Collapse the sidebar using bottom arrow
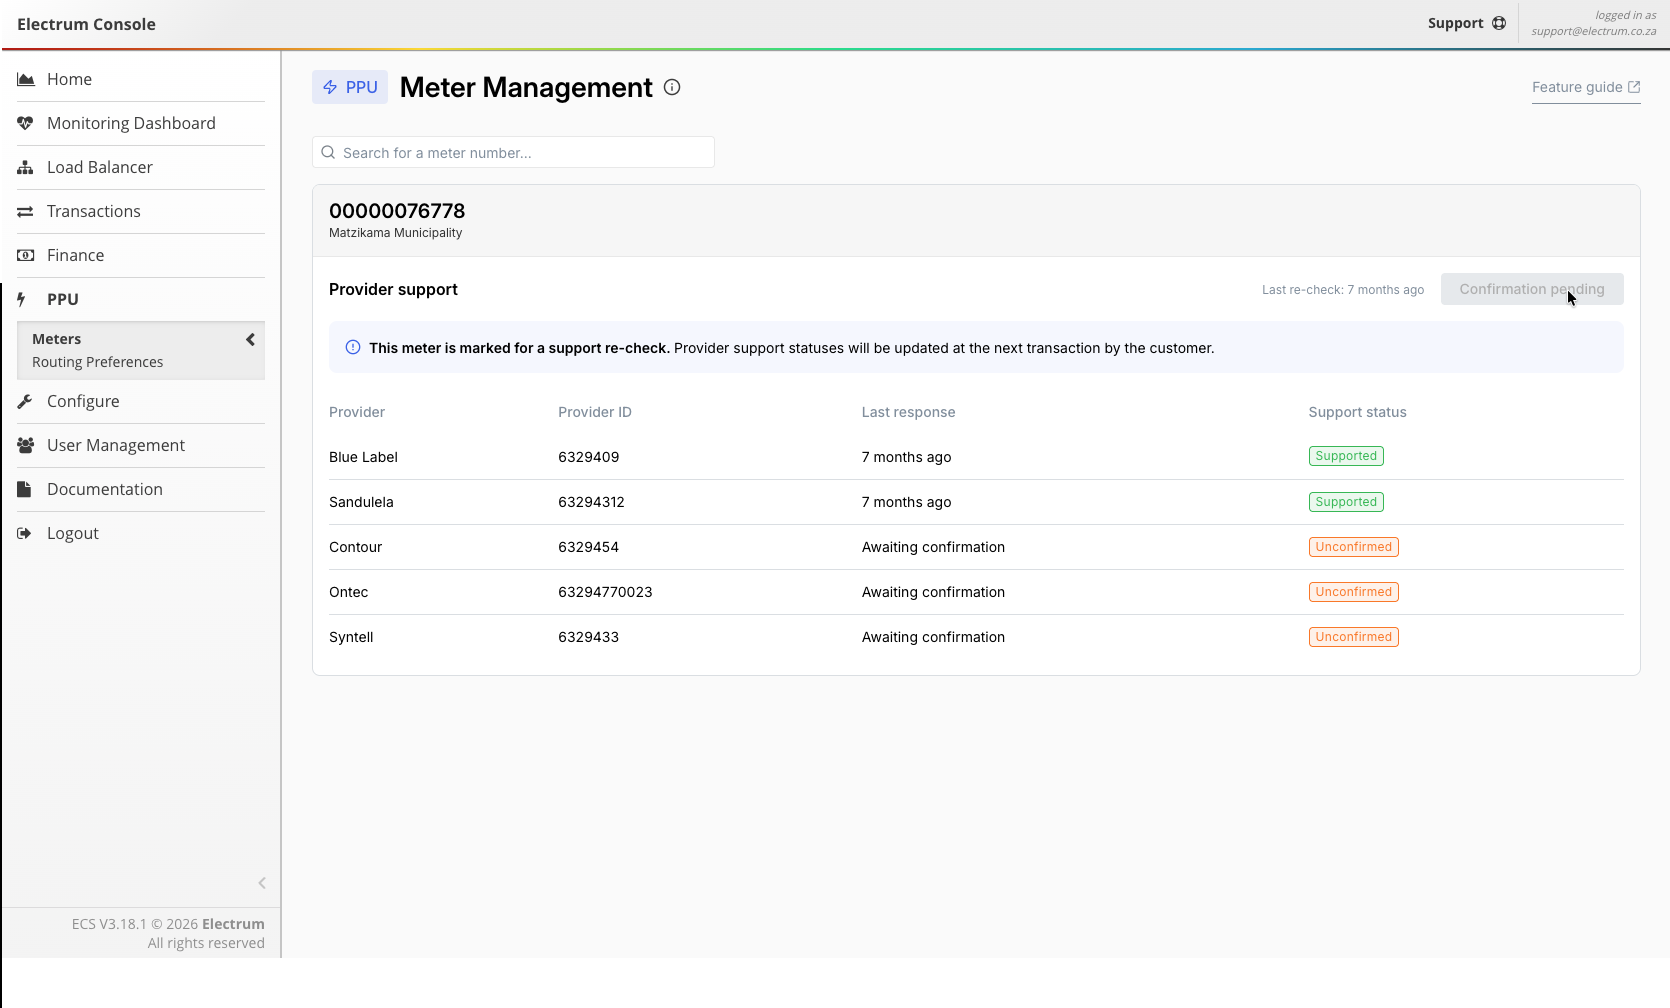 pyautogui.click(x=262, y=883)
